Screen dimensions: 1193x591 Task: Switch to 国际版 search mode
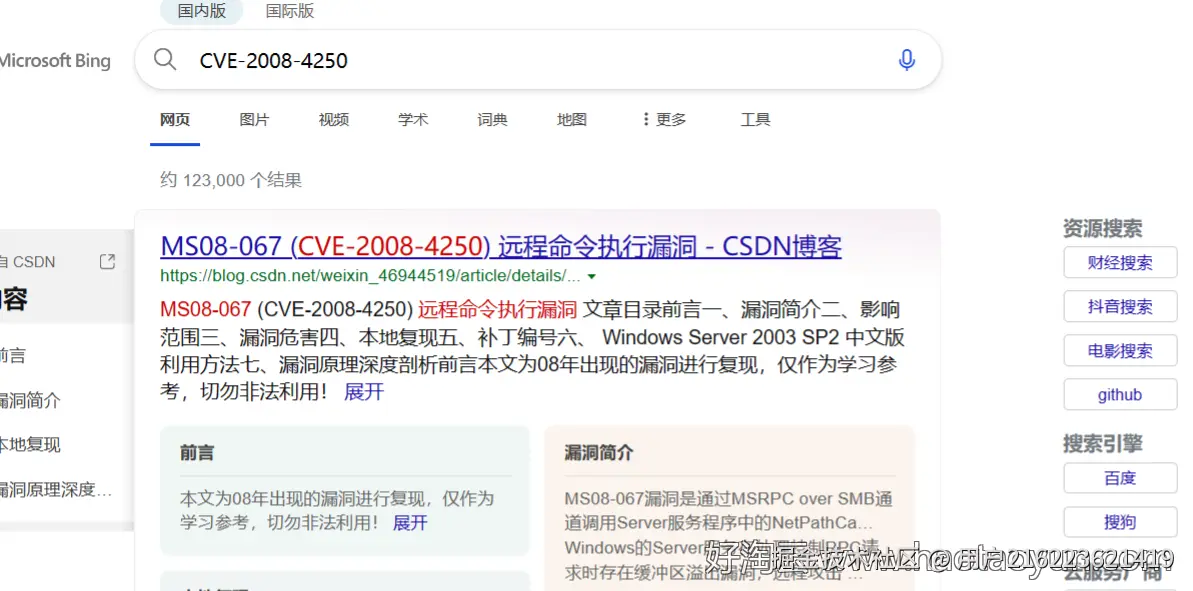click(289, 11)
